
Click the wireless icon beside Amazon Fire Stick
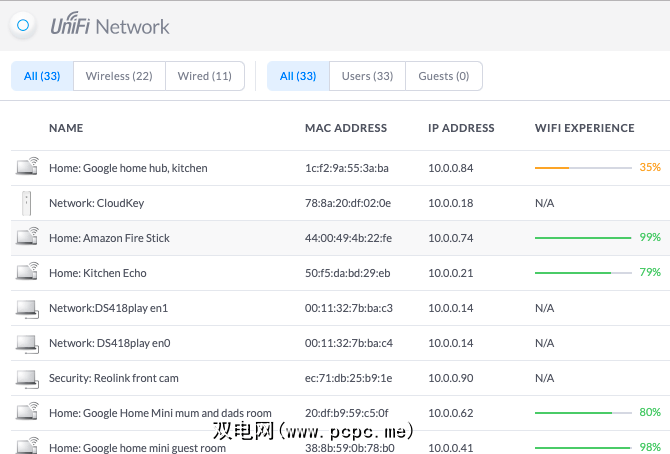coord(27,236)
